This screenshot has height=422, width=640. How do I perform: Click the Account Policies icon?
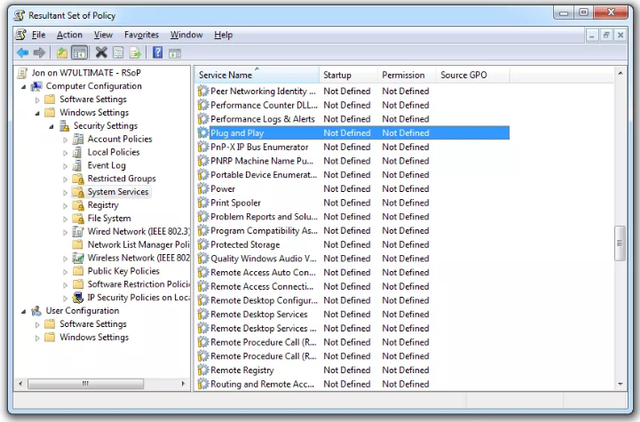78,139
